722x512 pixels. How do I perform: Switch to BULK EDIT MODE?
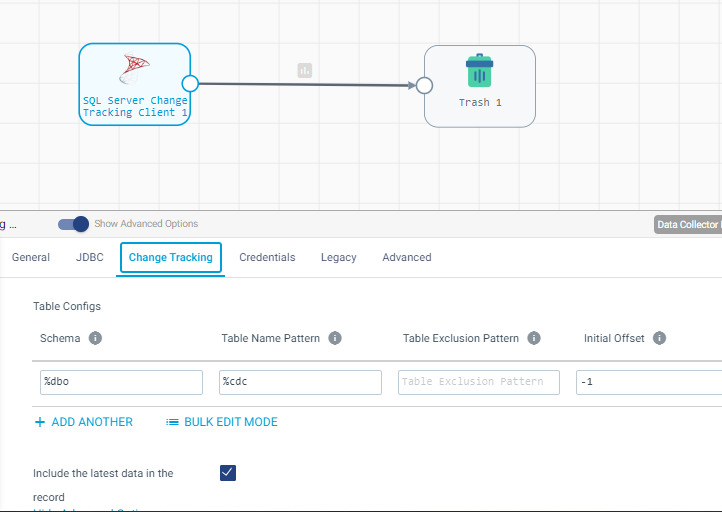221,422
